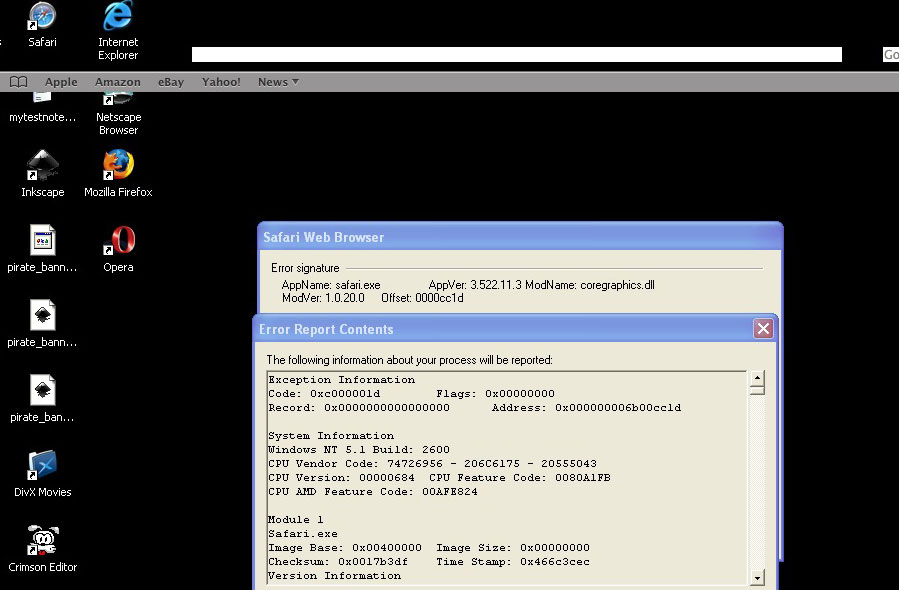This screenshot has height=590, width=899.
Task: Click 'Image Base: 0x00400000' value
Action: tap(345, 548)
